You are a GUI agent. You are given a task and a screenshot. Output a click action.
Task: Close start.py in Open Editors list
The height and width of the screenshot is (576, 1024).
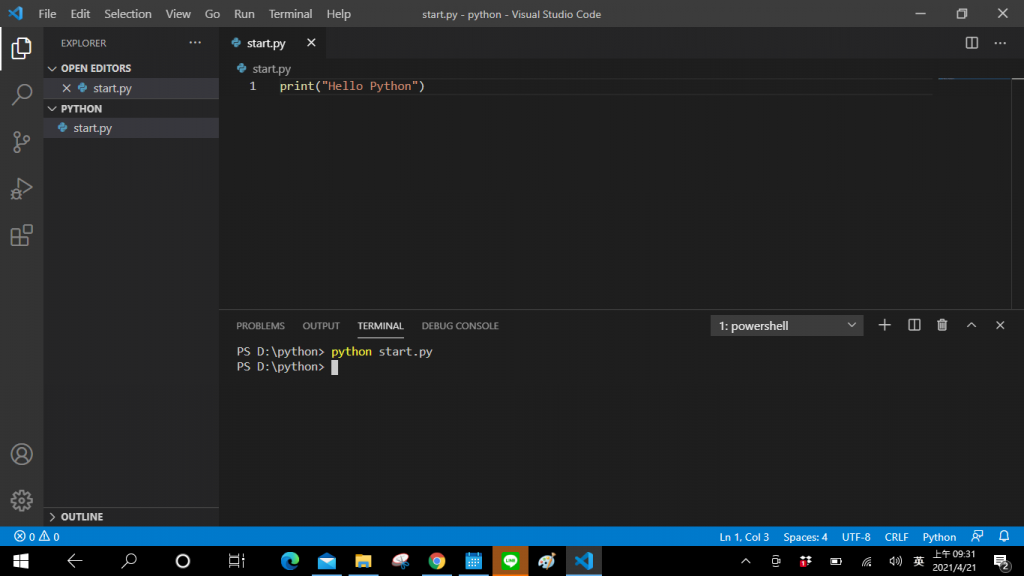pos(67,88)
